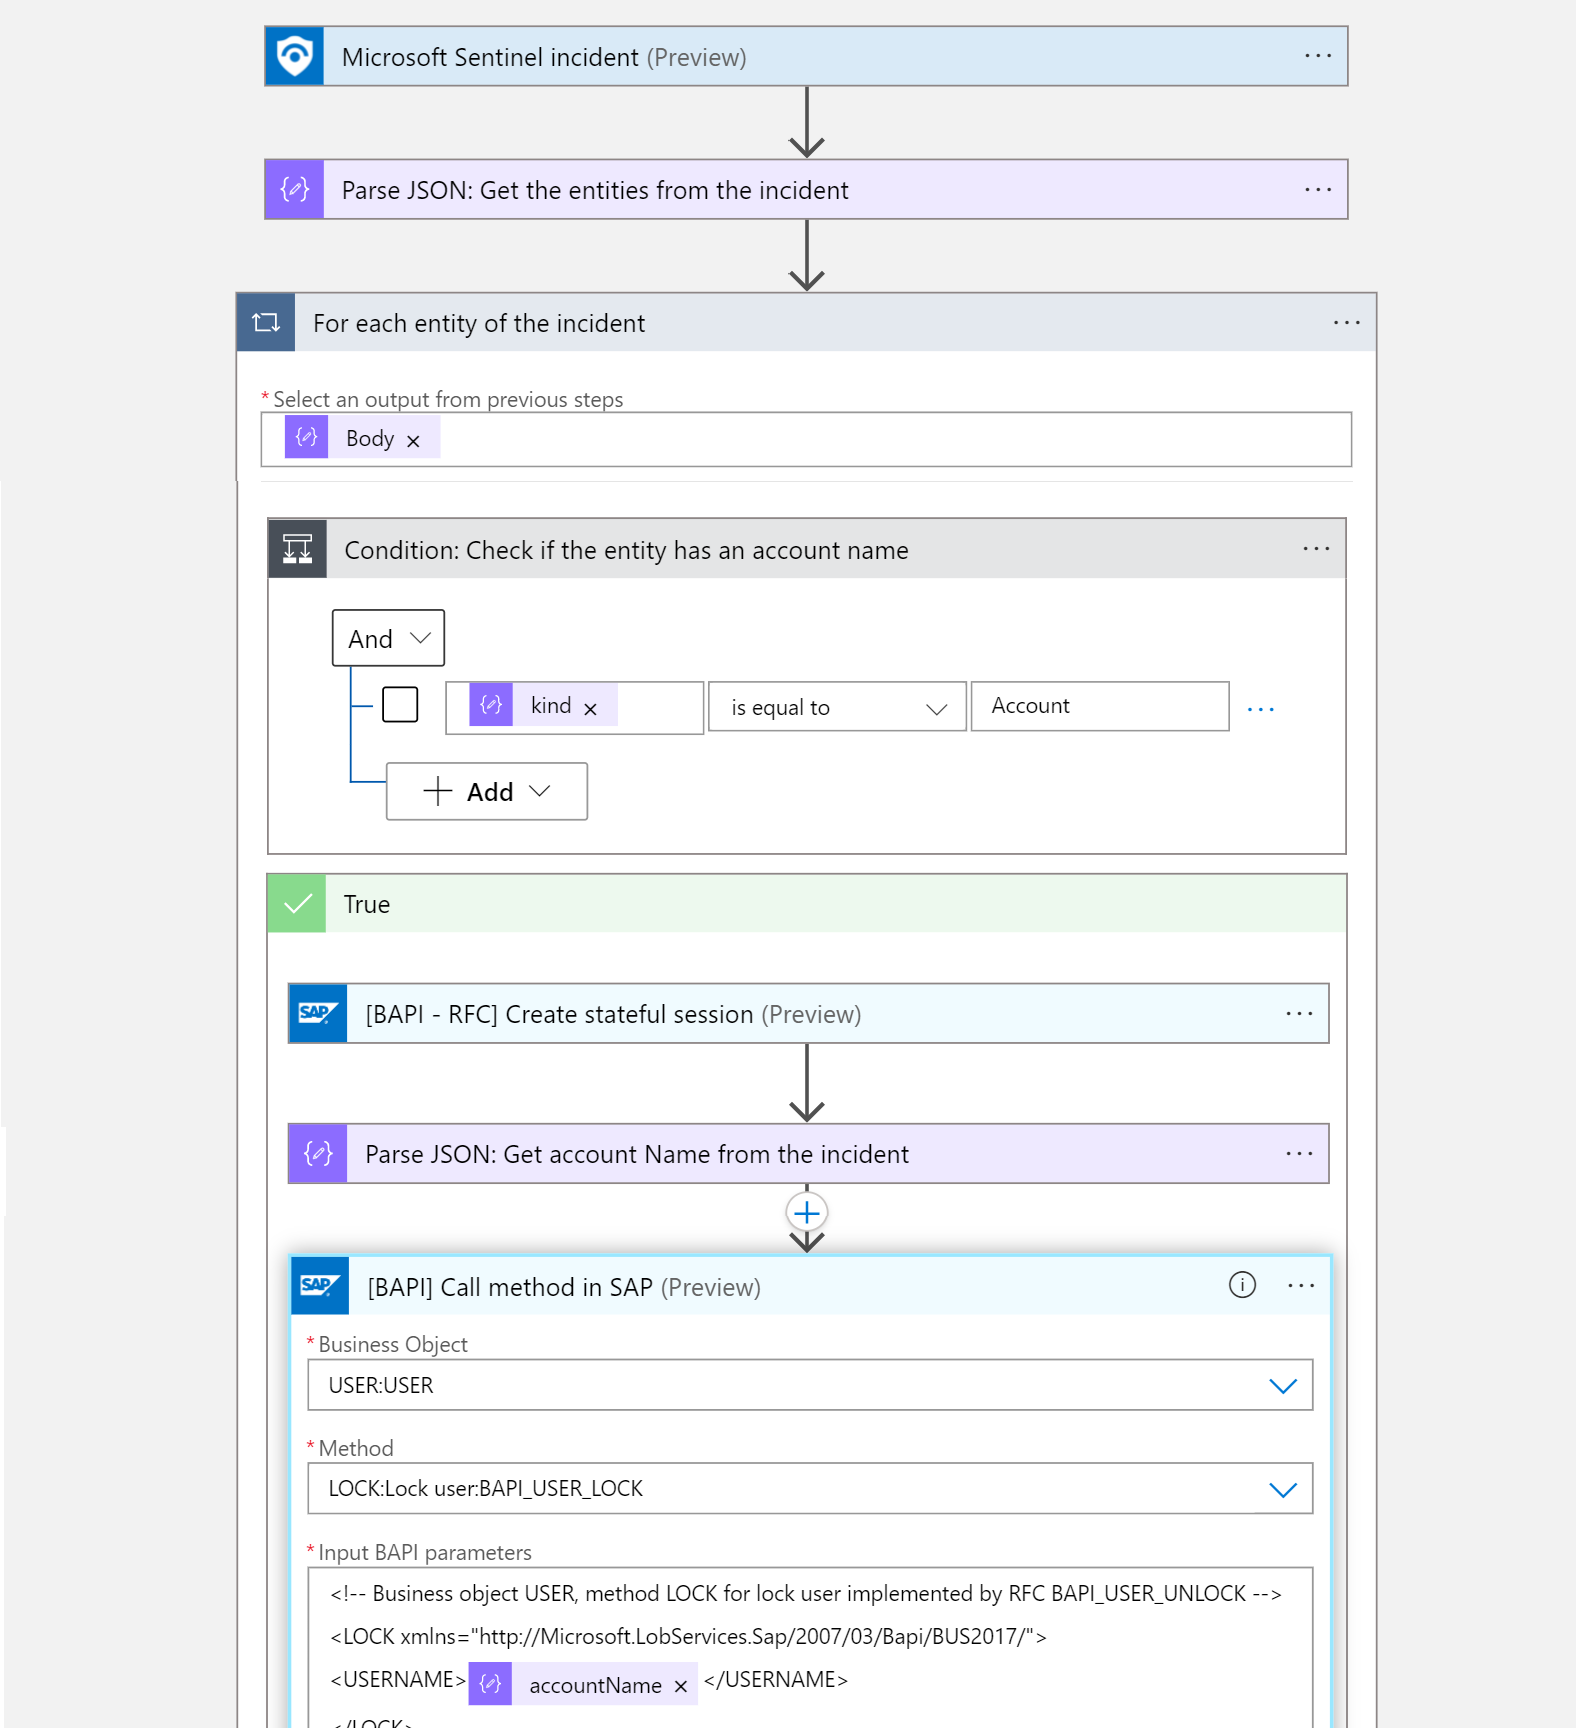1576x1728 pixels.
Task: Click the Add button in the condition
Action: point(487,792)
